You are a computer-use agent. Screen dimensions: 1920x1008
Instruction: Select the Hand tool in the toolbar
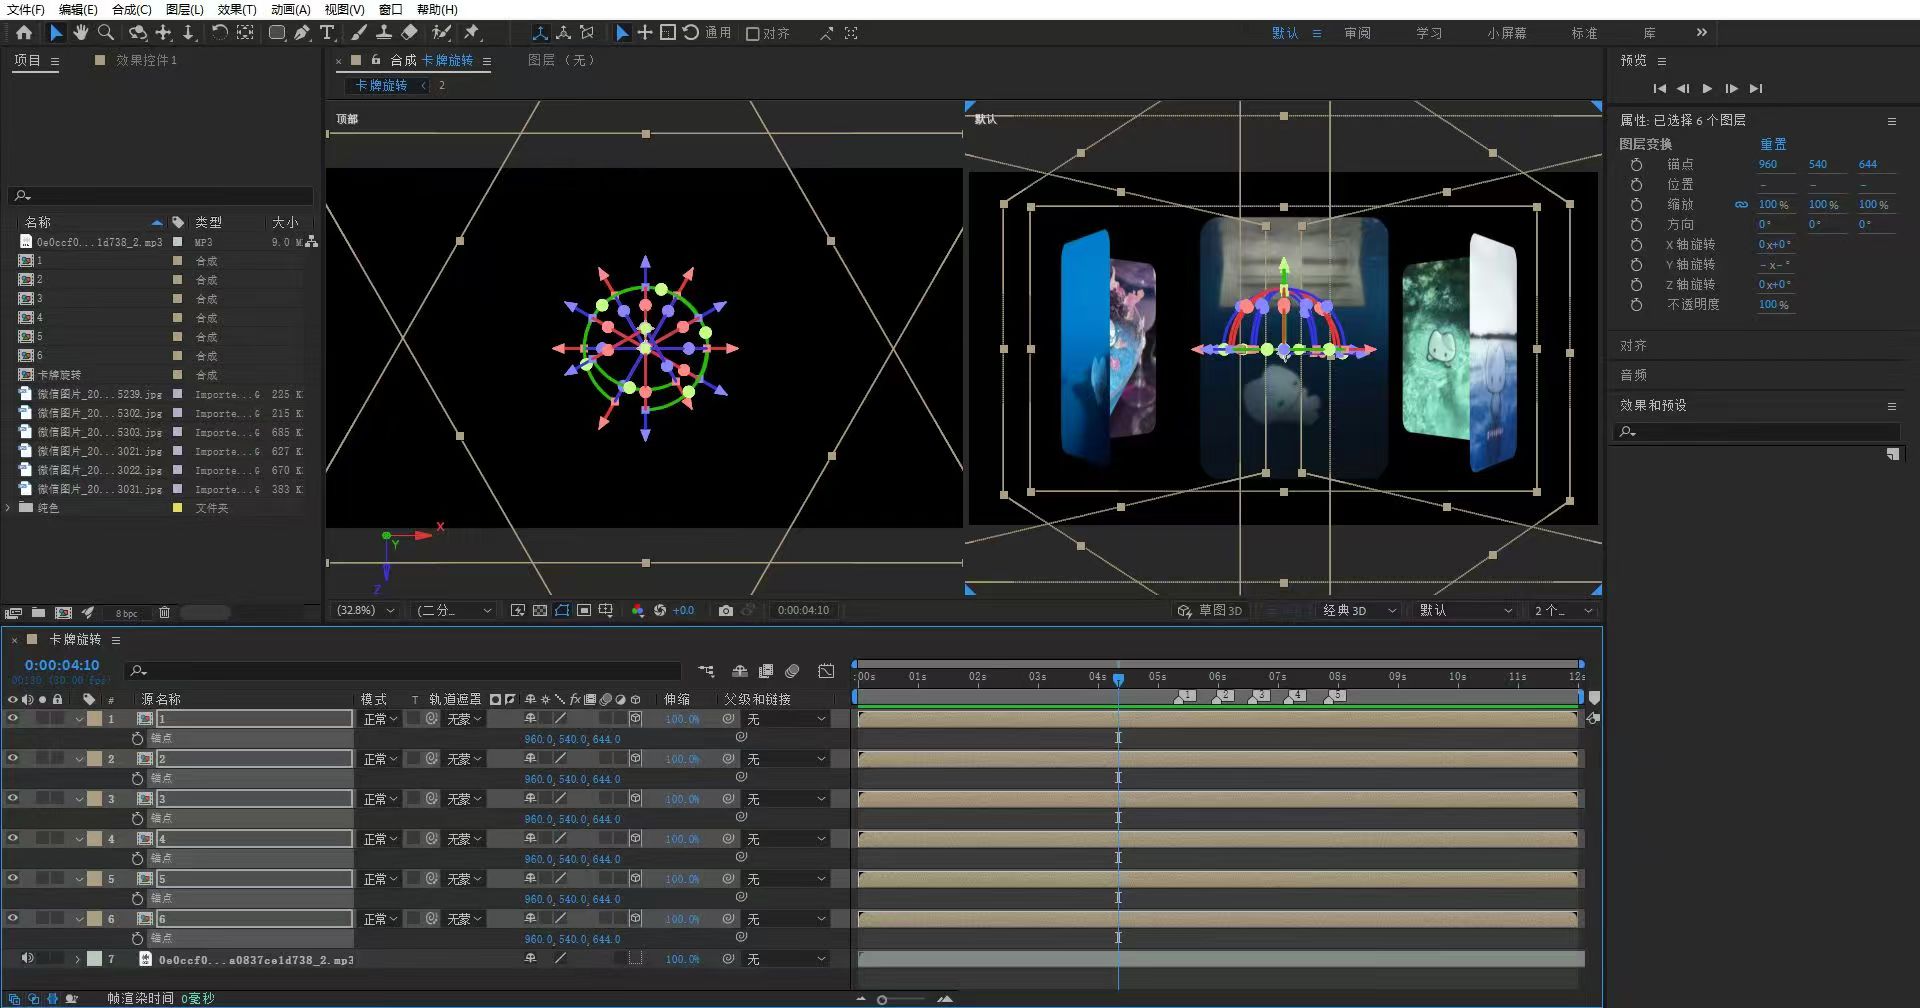point(81,33)
